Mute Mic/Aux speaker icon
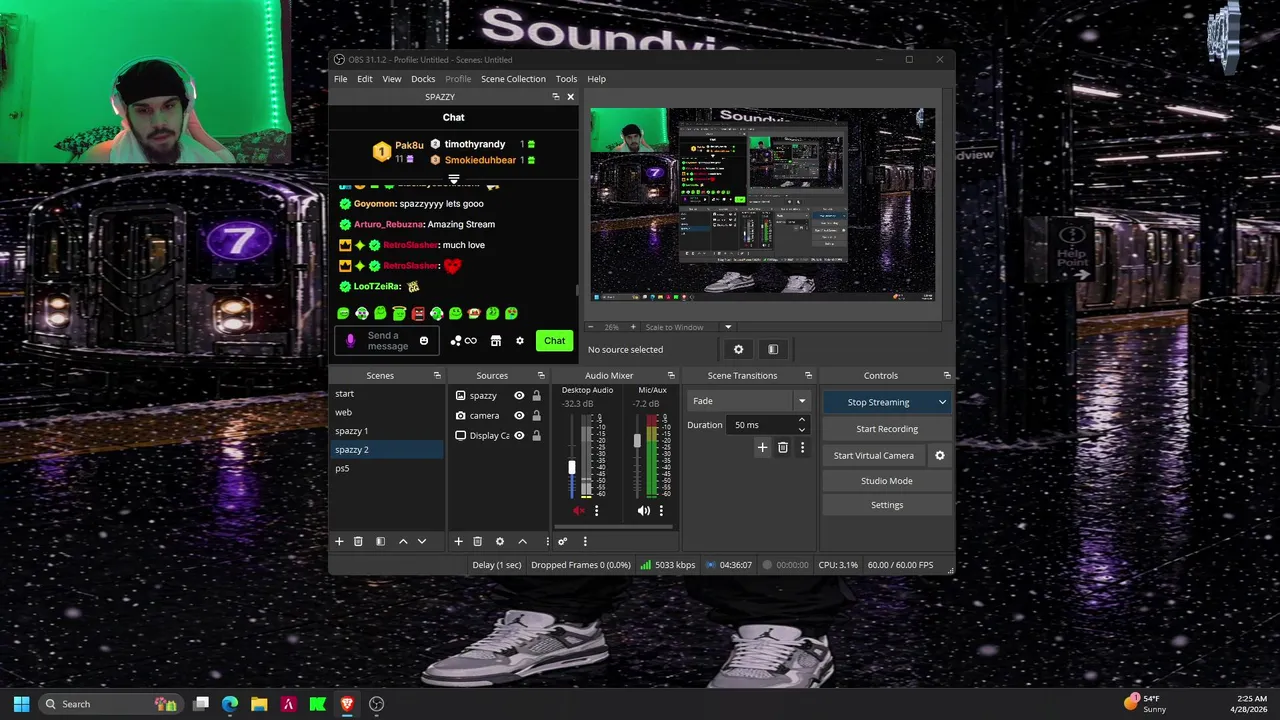 (x=643, y=511)
